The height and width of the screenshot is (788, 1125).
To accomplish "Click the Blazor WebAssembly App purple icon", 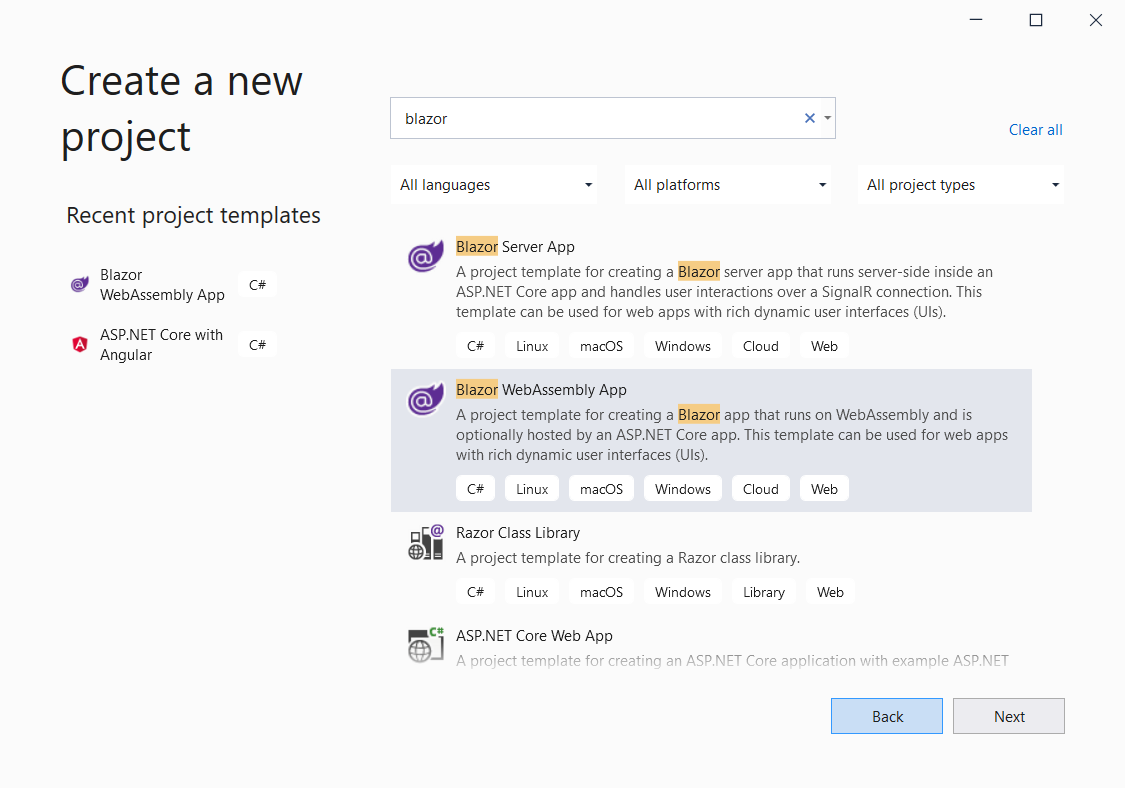I will (x=425, y=399).
